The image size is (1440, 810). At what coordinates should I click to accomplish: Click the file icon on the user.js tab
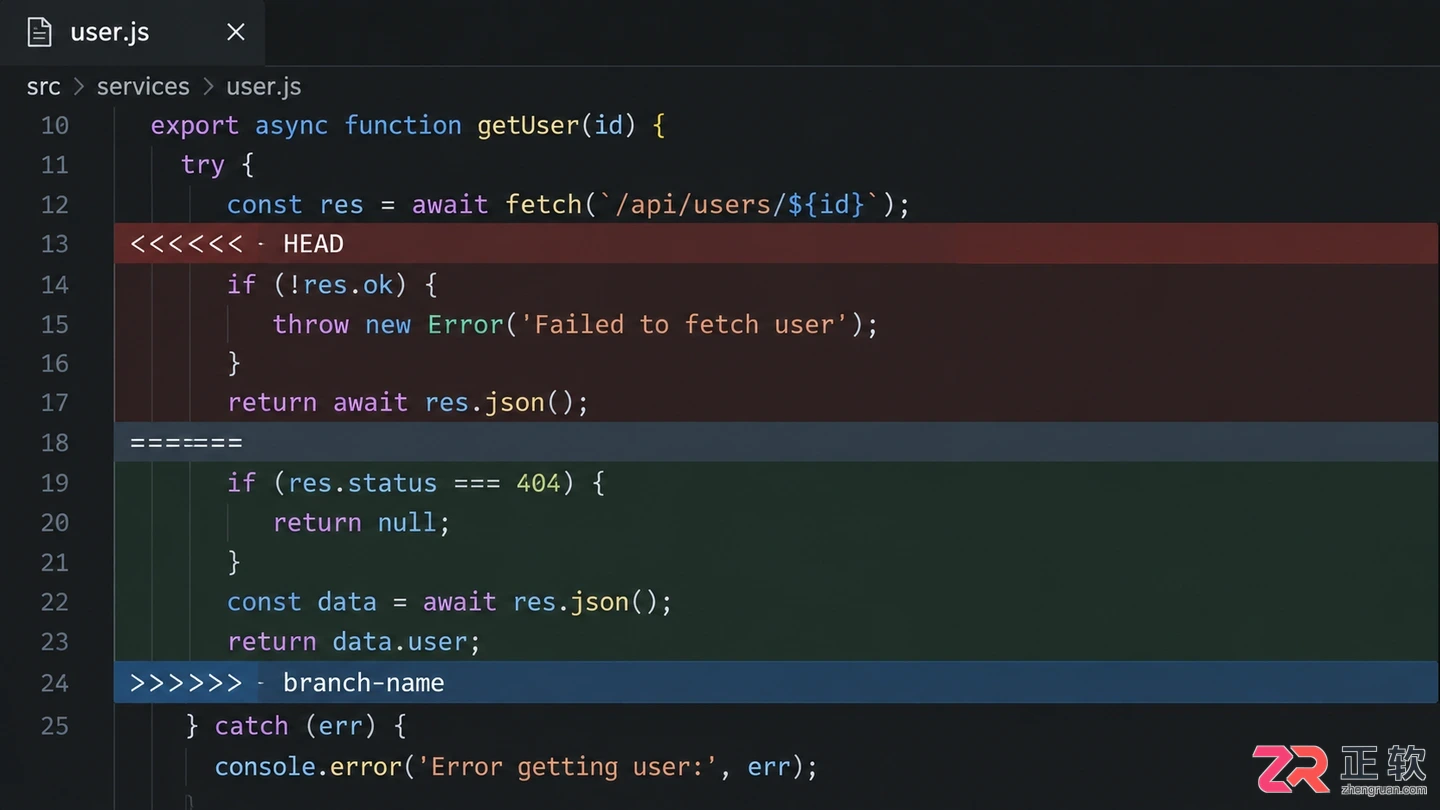(x=39, y=32)
